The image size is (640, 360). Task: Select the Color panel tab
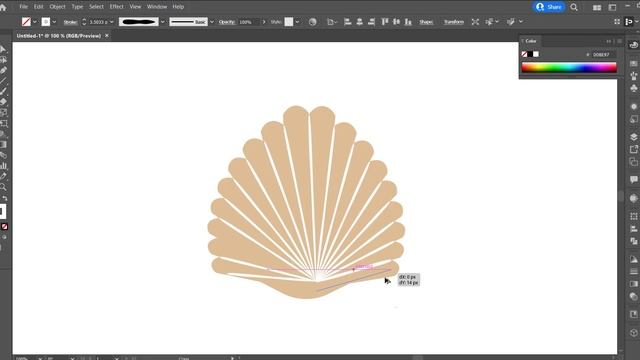tap(531, 41)
